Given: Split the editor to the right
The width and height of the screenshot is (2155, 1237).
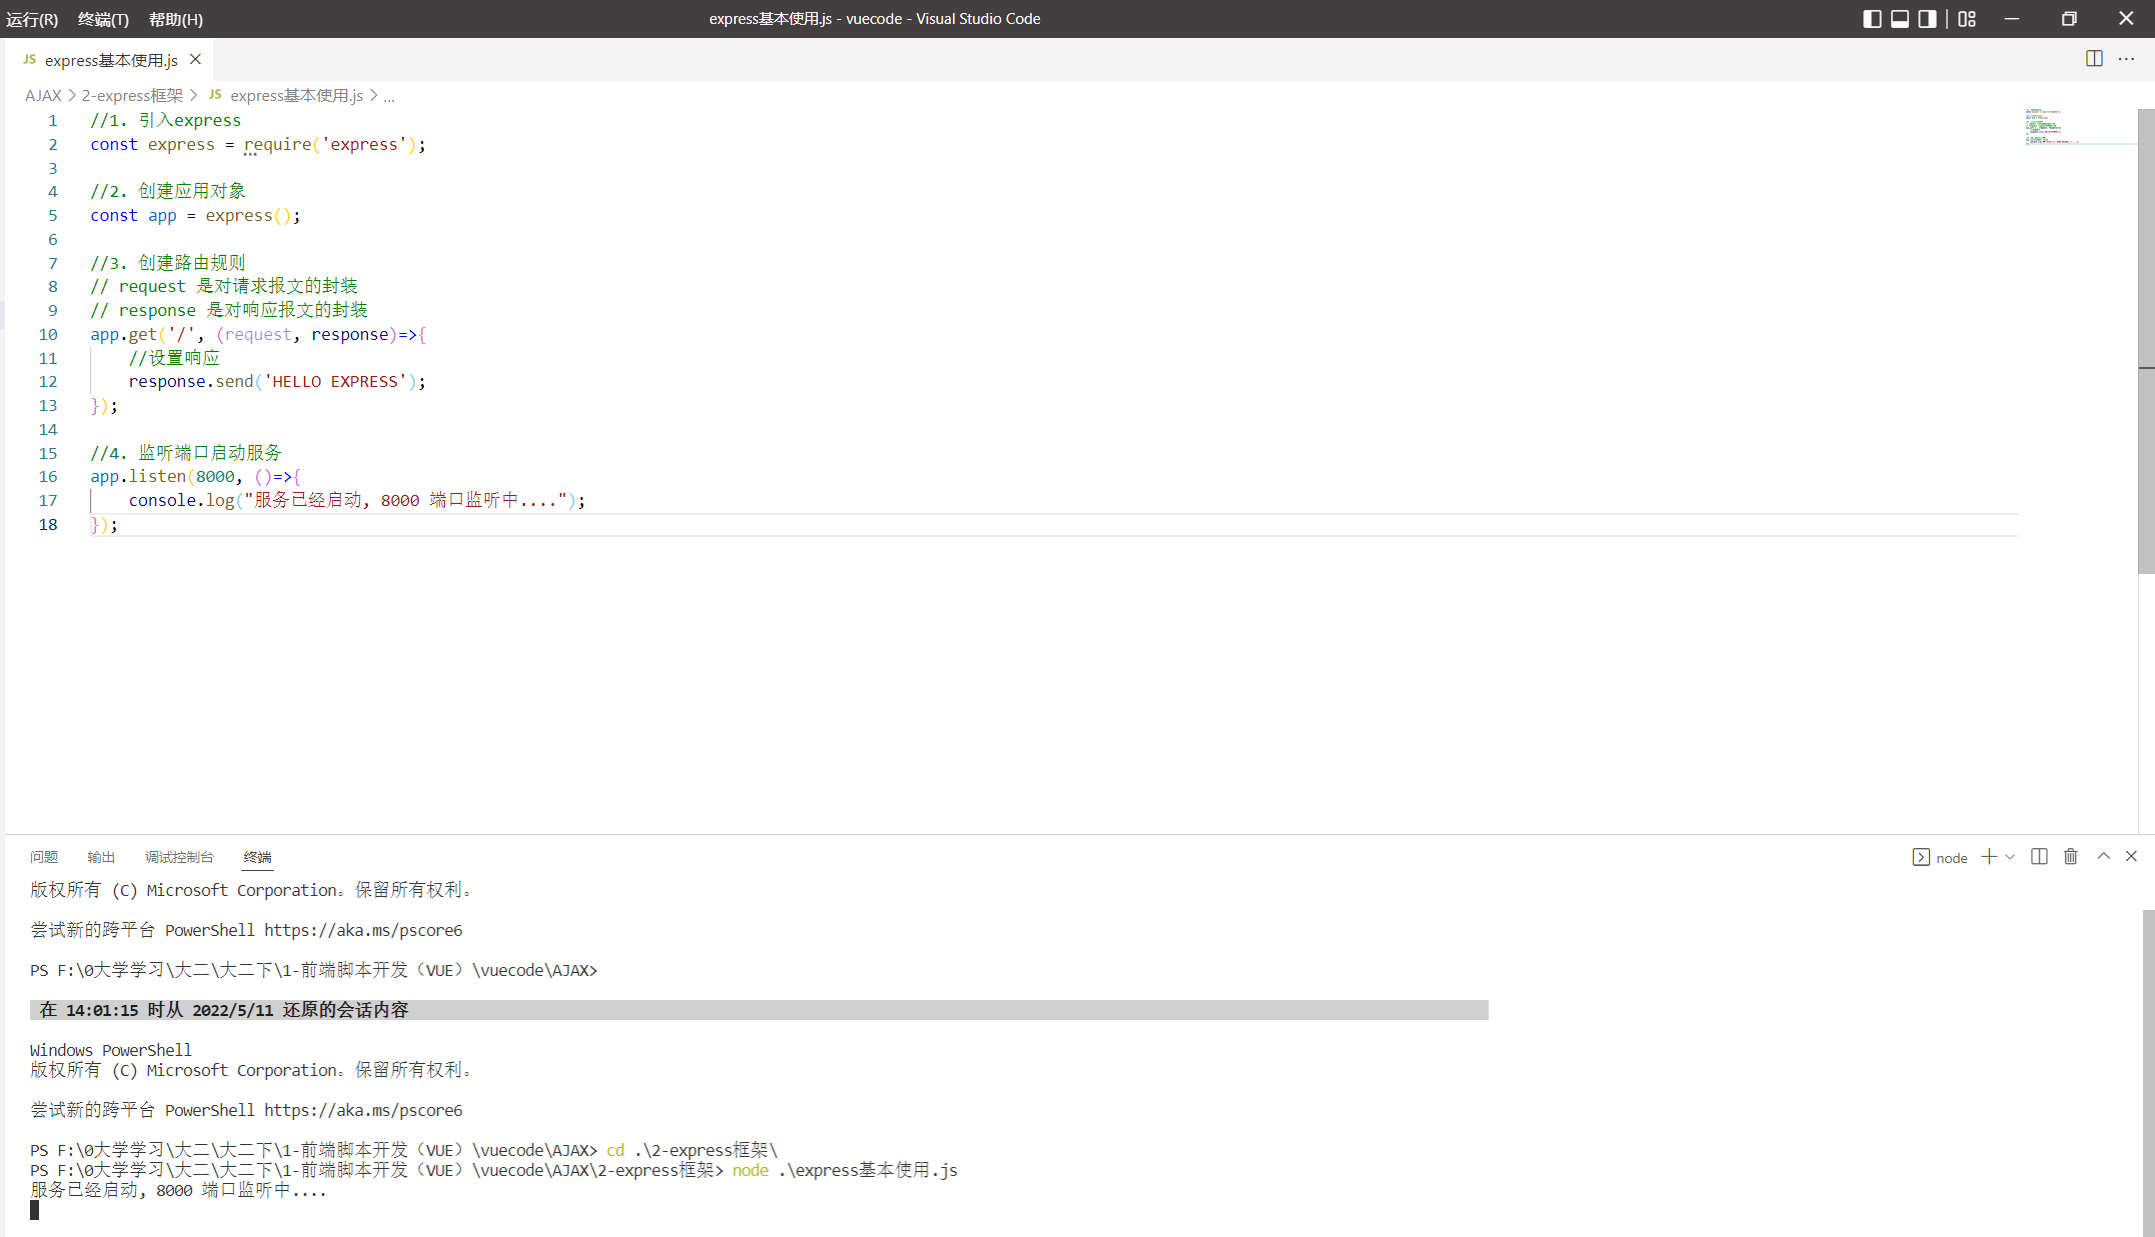Looking at the screenshot, I should (2094, 59).
